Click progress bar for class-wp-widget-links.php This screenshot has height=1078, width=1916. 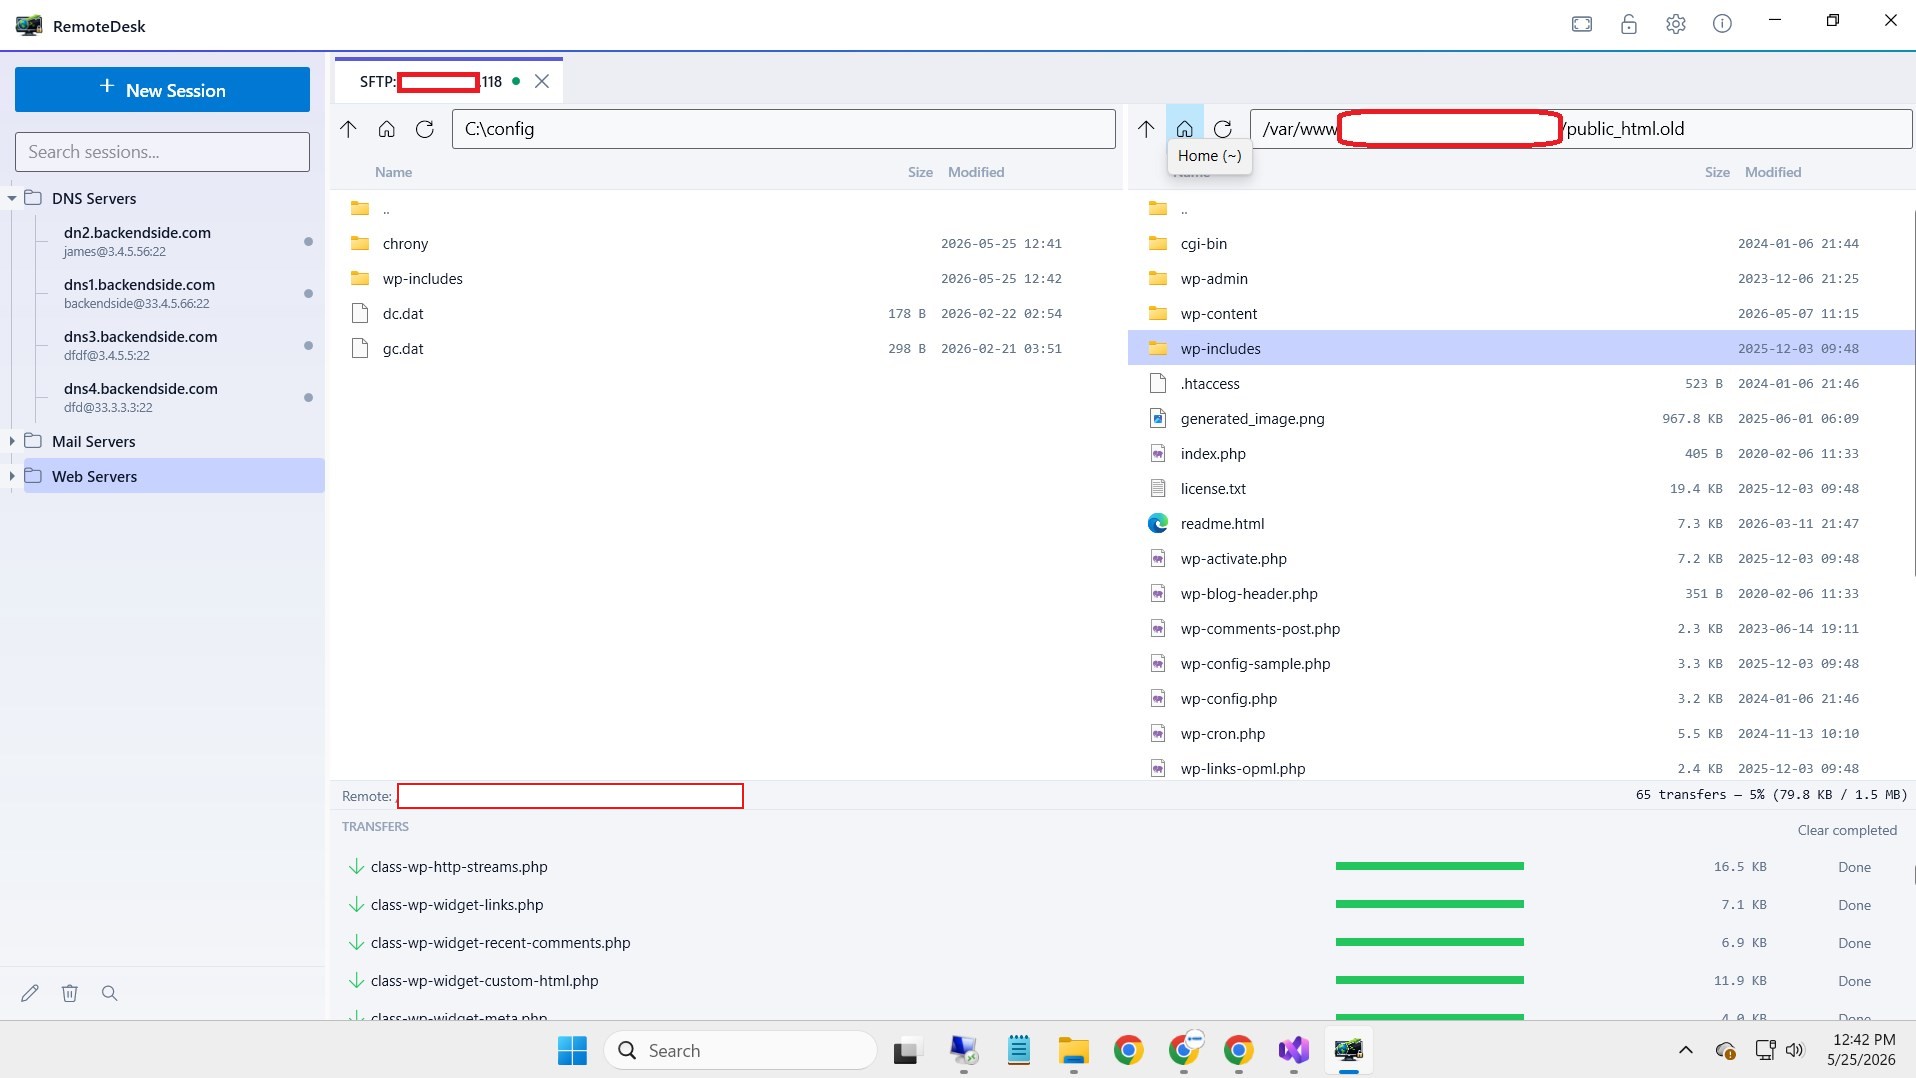point(1429,904)
